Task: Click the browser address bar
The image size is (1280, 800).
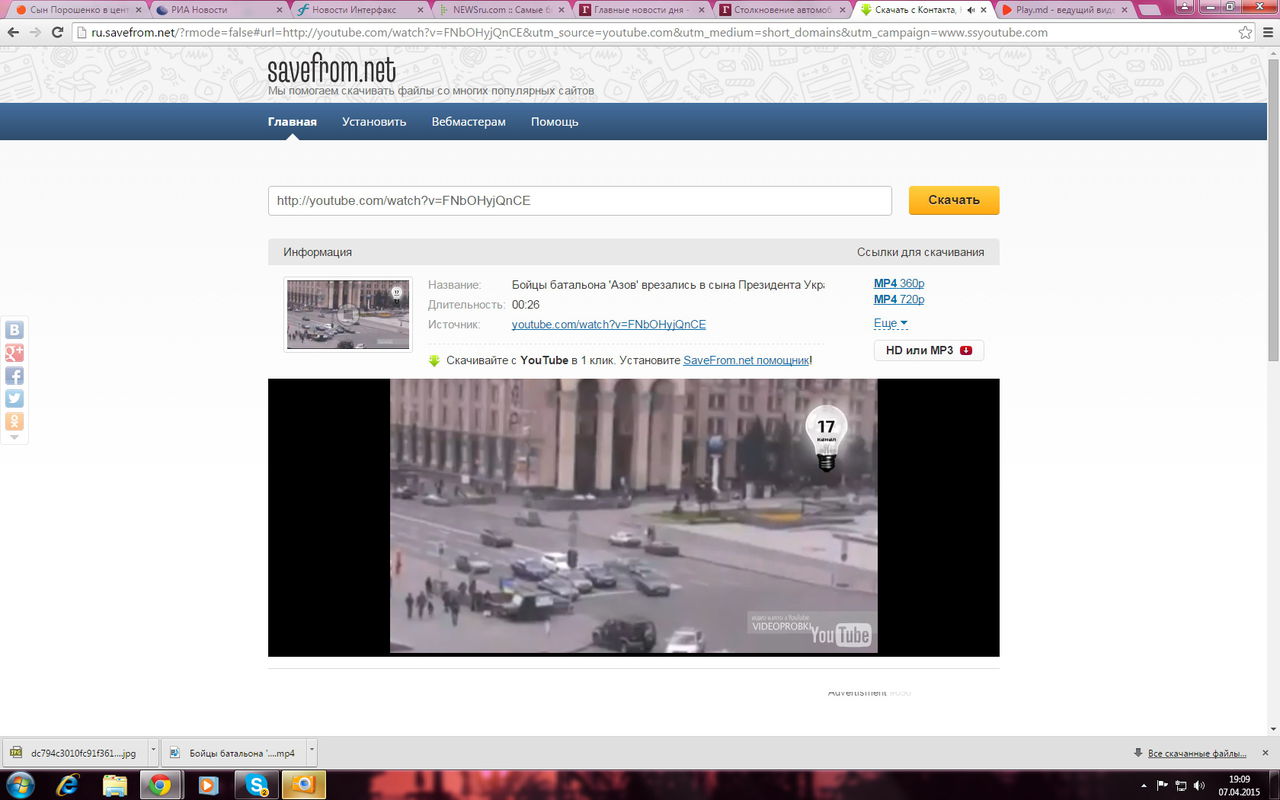Action: 654,32
